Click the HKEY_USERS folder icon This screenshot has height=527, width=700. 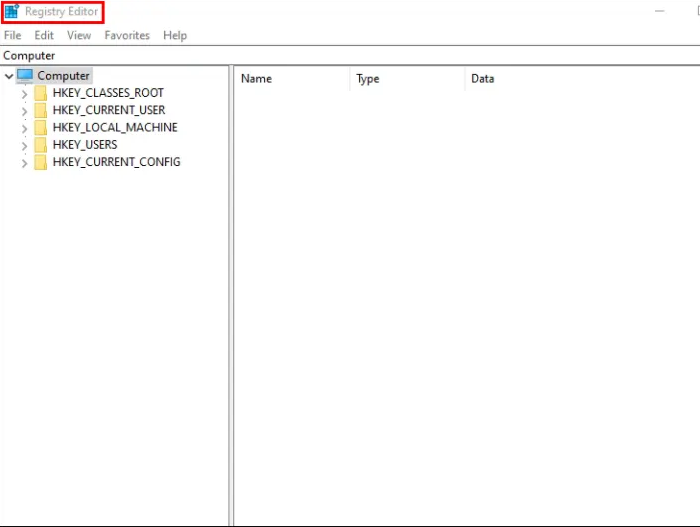pos(41,145)
